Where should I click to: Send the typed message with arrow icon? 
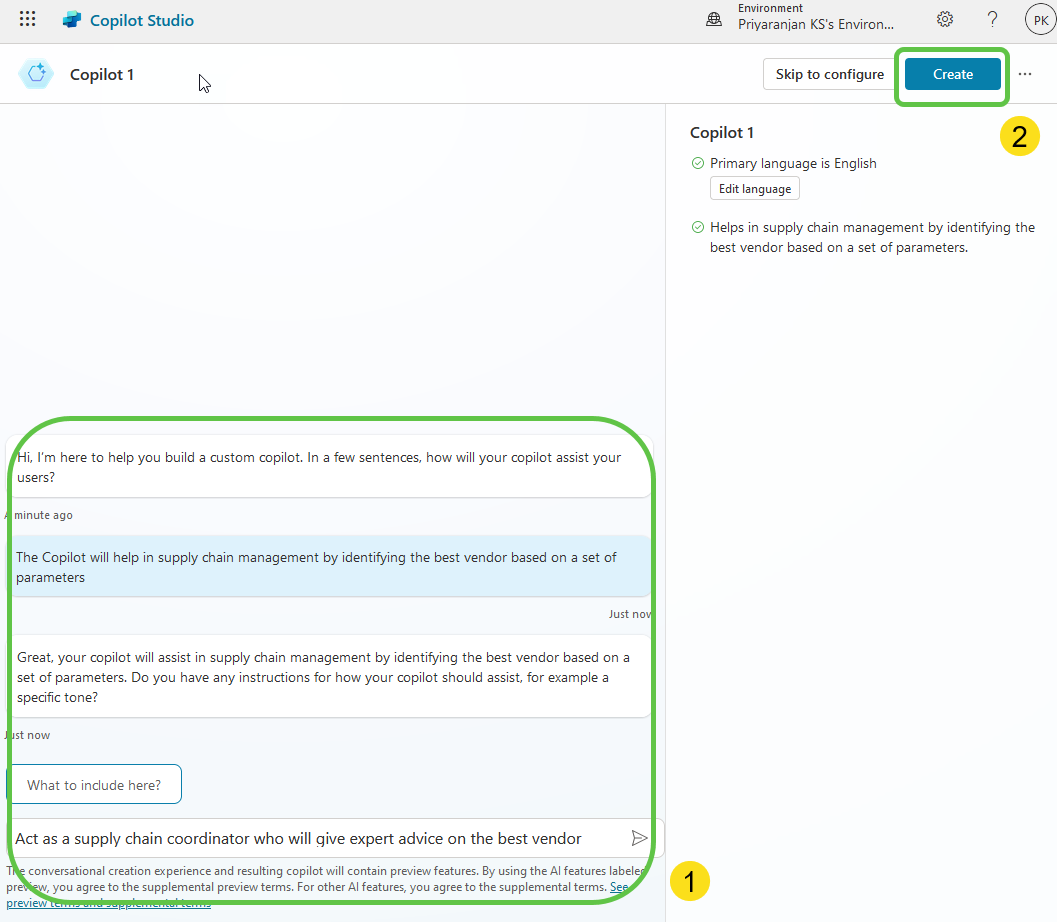pos(639,838)
